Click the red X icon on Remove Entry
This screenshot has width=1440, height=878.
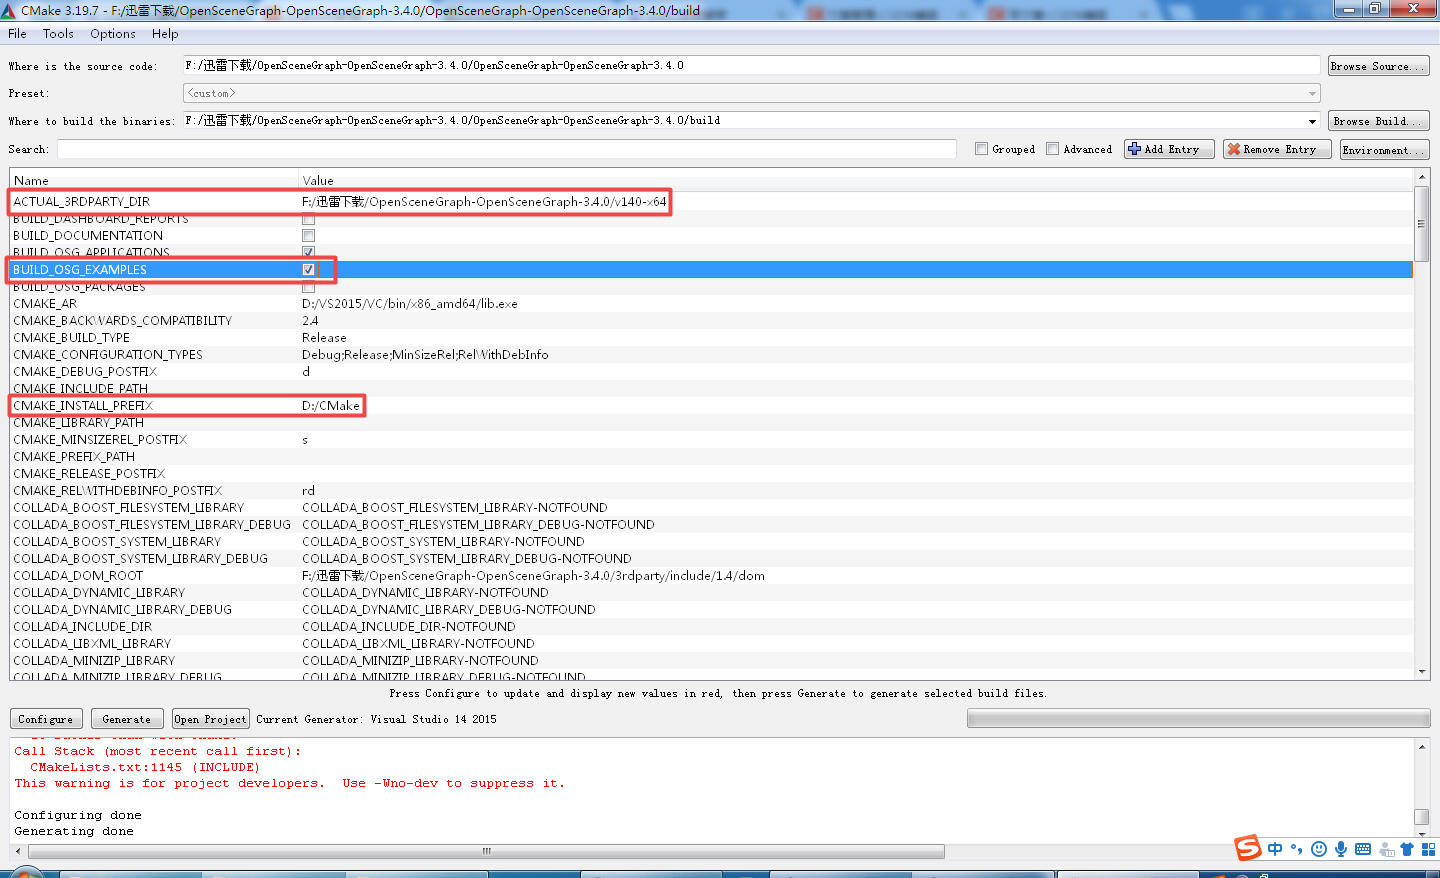(x=1234, y=149)
